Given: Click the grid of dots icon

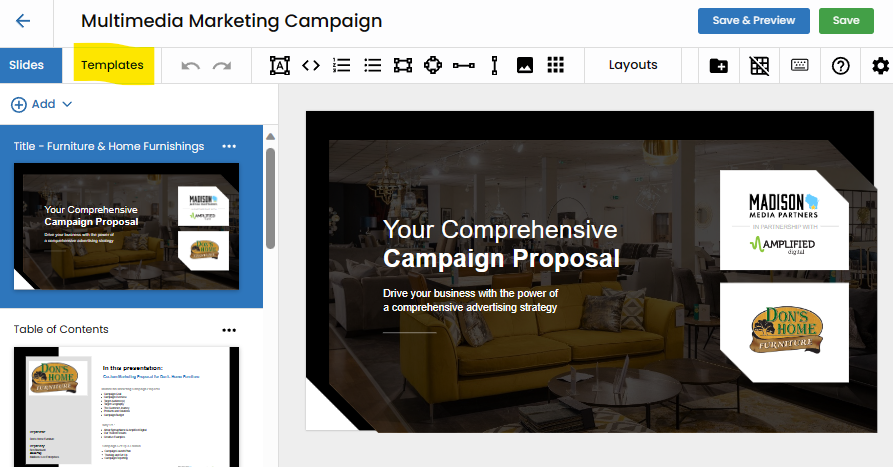Looking at the screenshot, I should click(x=555, y=66).
